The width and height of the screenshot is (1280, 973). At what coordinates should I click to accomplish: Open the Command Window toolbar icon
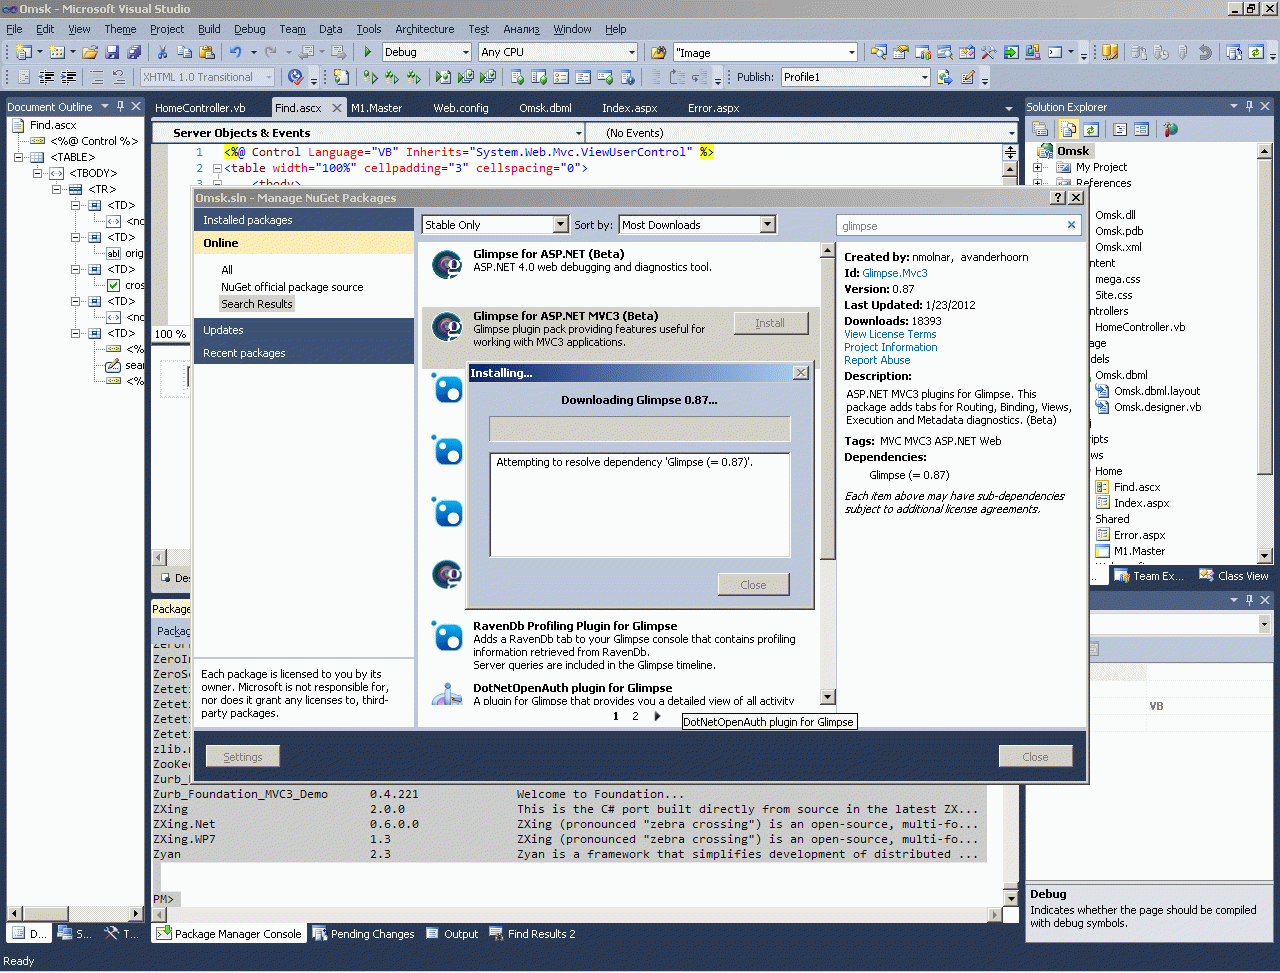click(1055, 52)
